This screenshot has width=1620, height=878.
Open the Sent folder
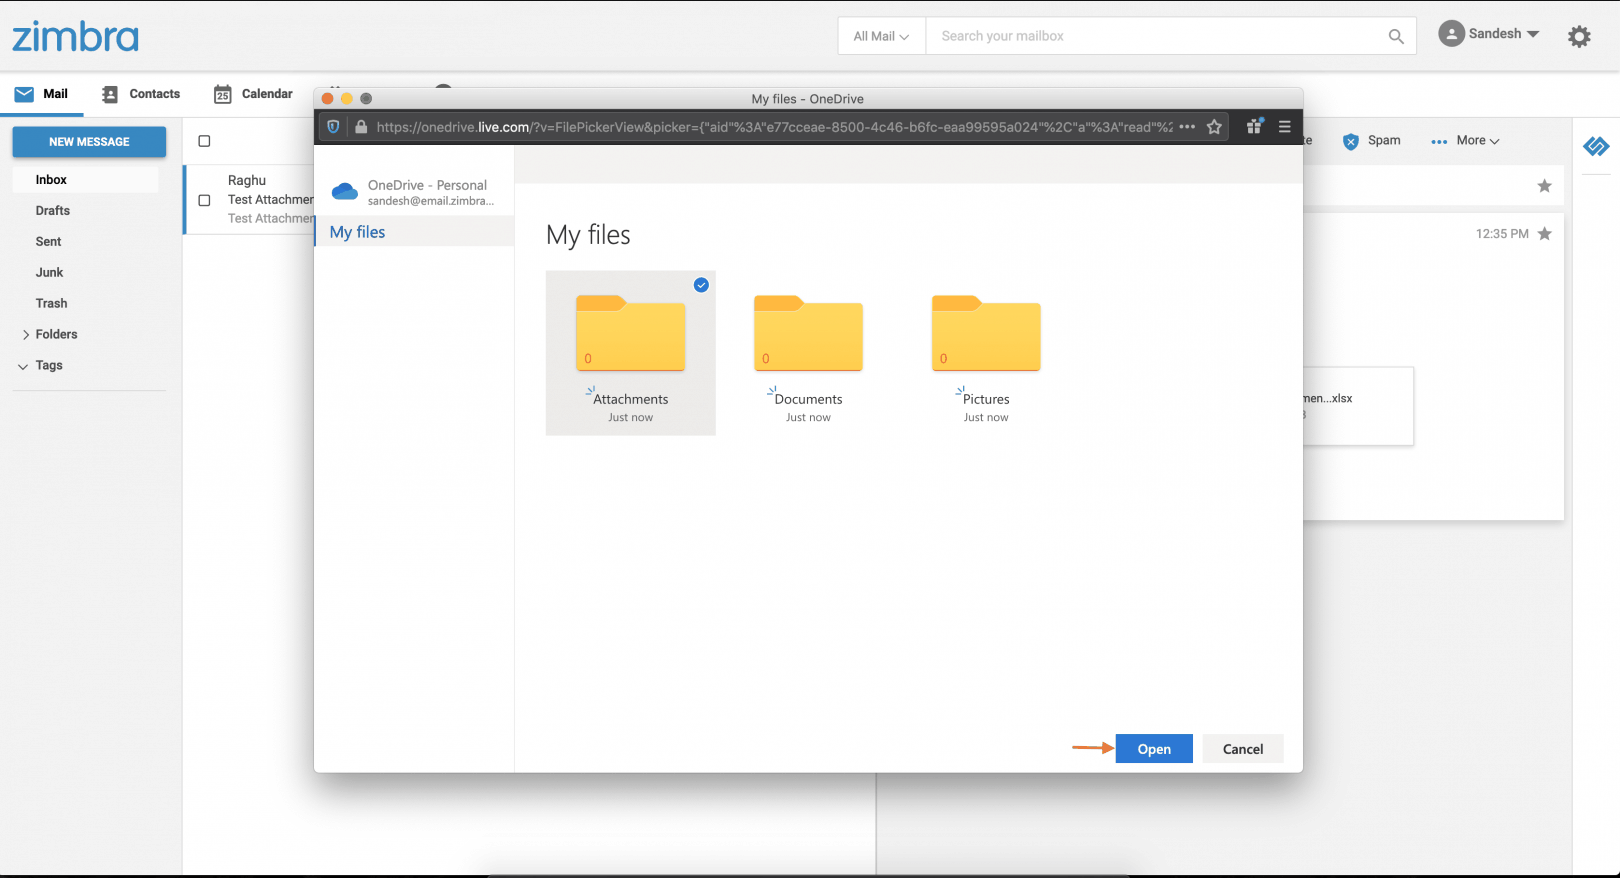pos(48,242)
